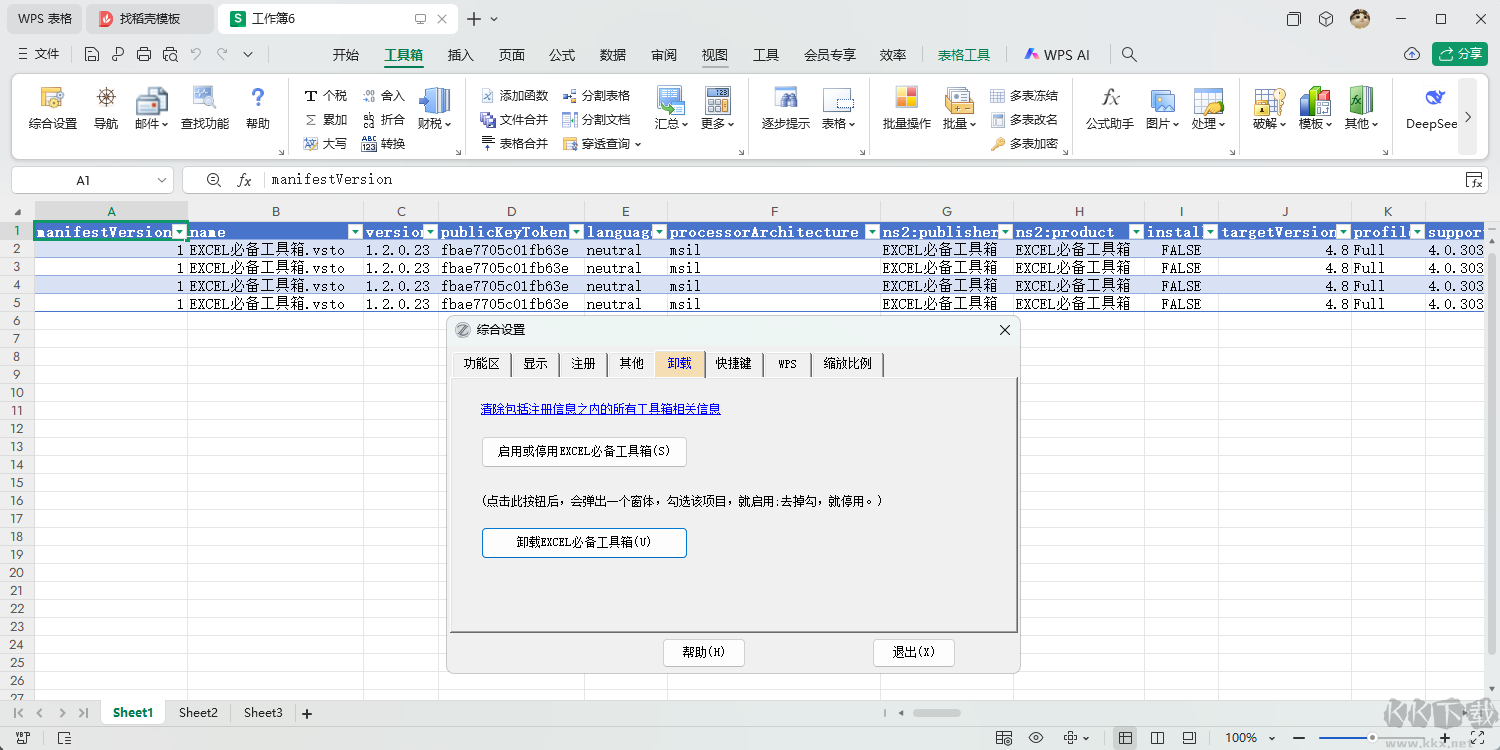The image size is (1500, 750).
Task: Open filter dropdown for name column
Action: pyautogui.click(x=355, y=232)
